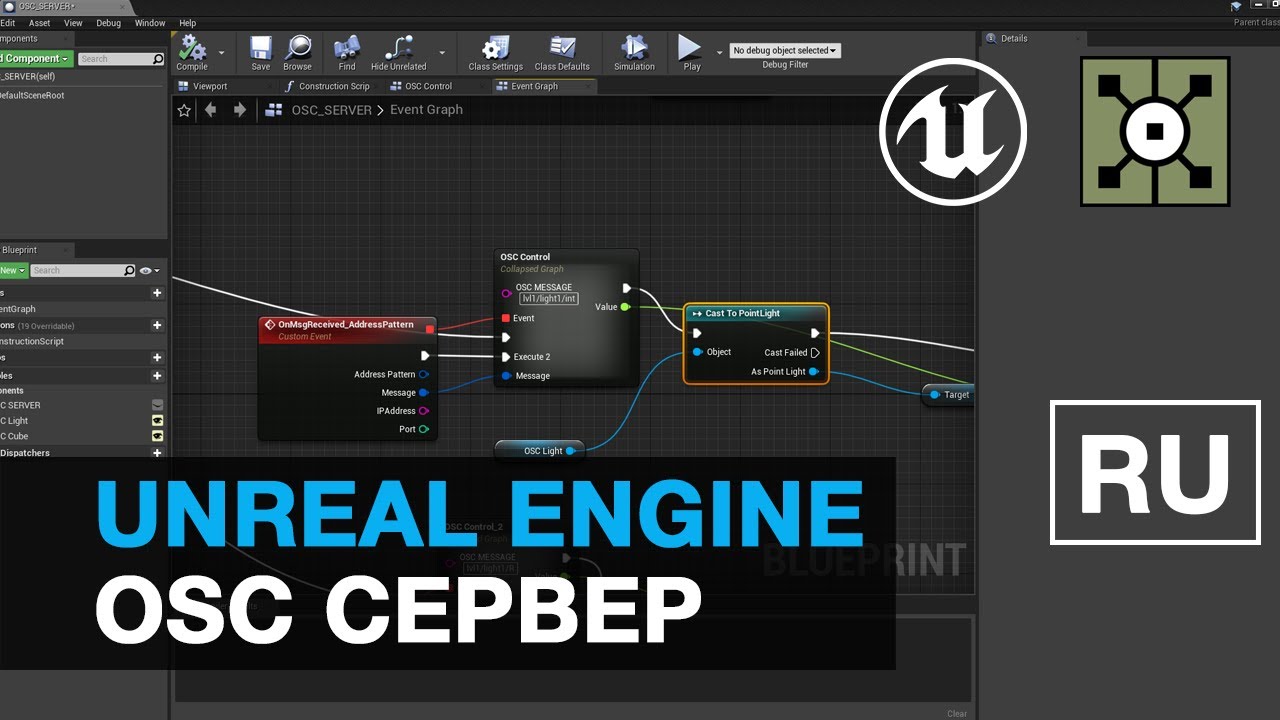Image resolution: width=1280 pixels, height=720 pixels.
Task: Click the Object input pin on Cast To PointLight
Action: [x=697, y=352]
